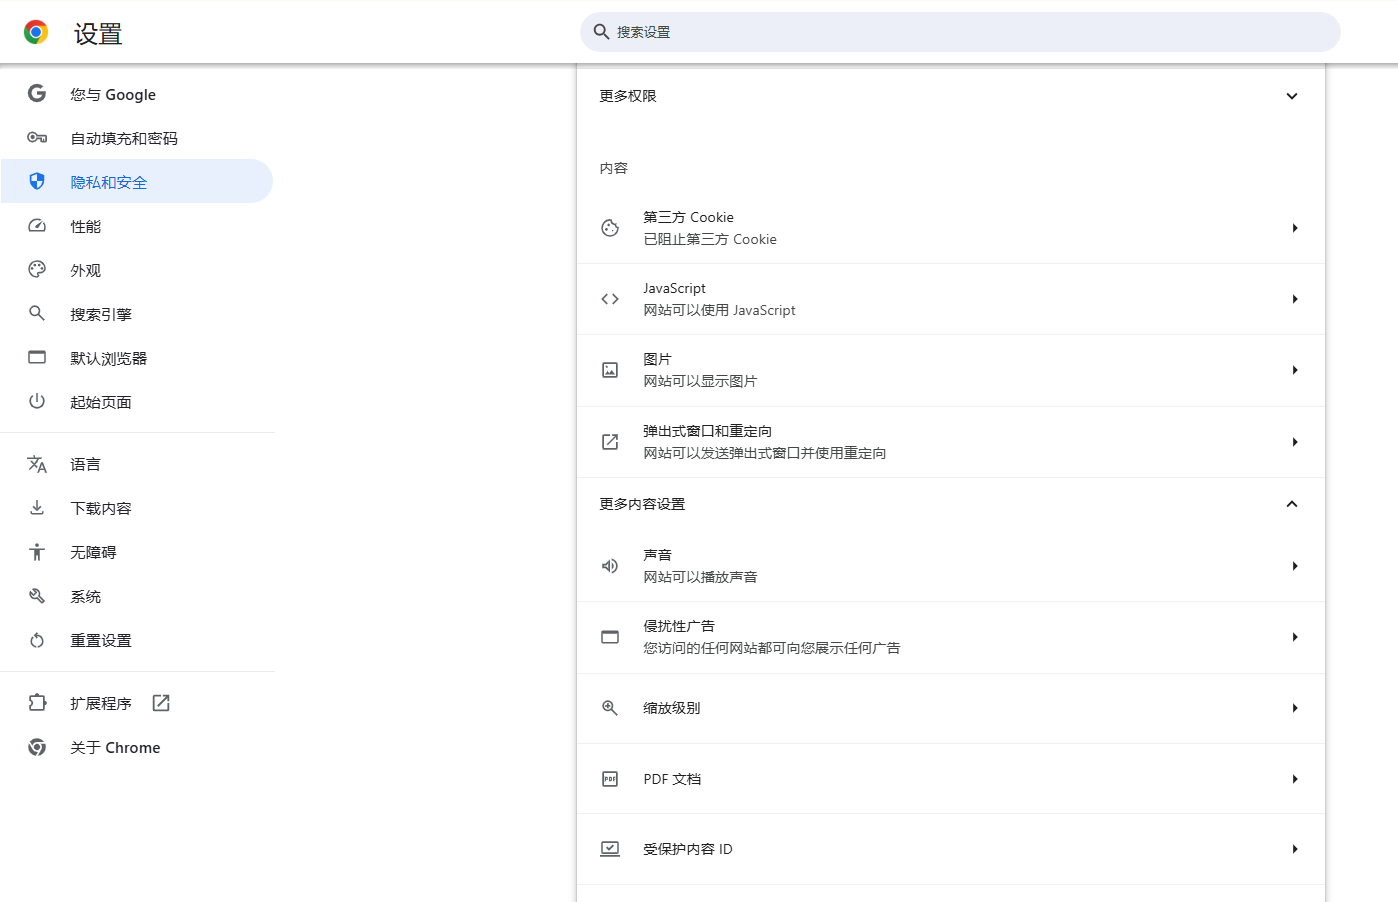Click the 更多内容设置 heading text
This screenshot has width=1398, height=902.
click(x=642, y=504)
